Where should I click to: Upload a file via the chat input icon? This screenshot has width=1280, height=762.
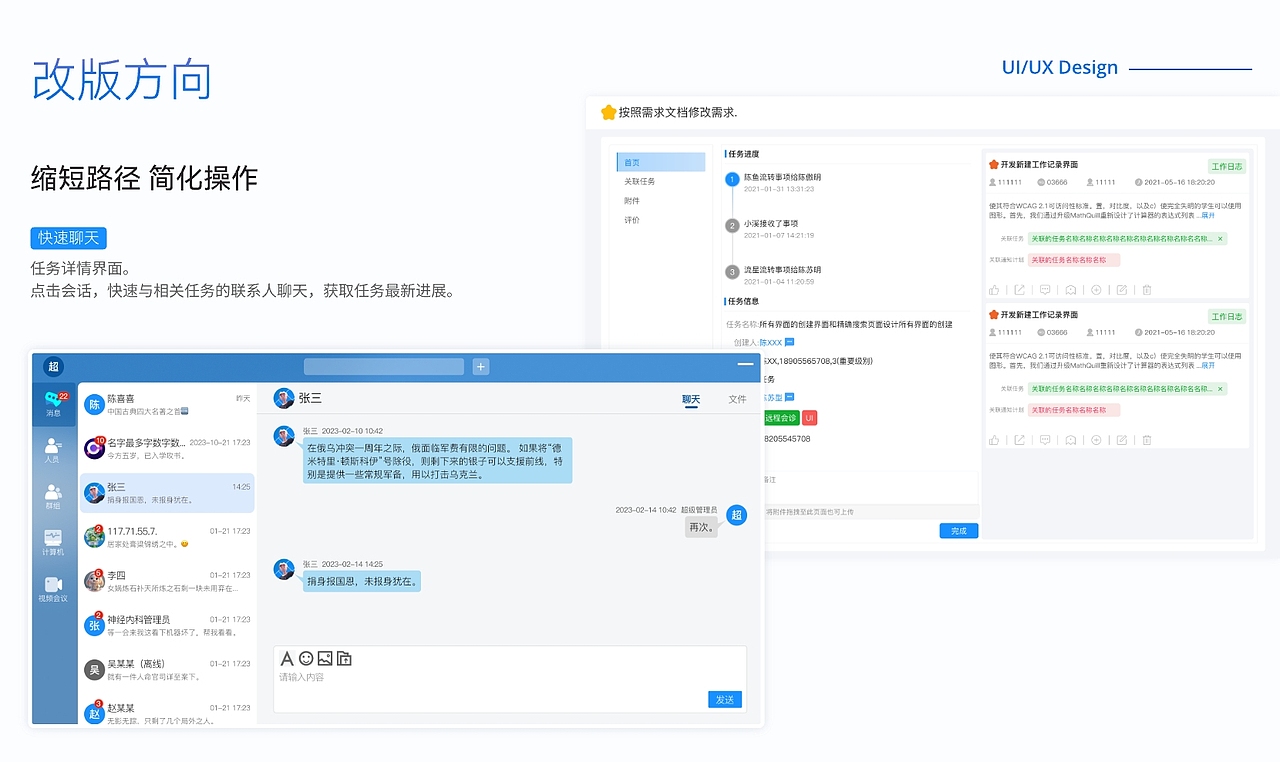342,658
